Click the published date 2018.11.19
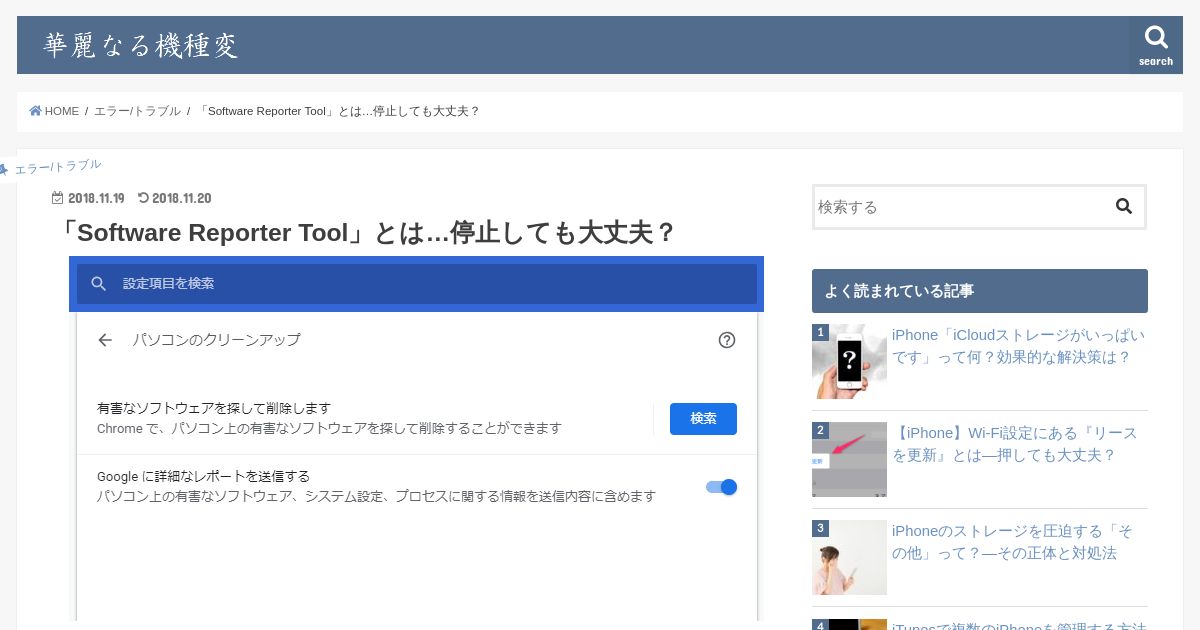 point(88,198)
